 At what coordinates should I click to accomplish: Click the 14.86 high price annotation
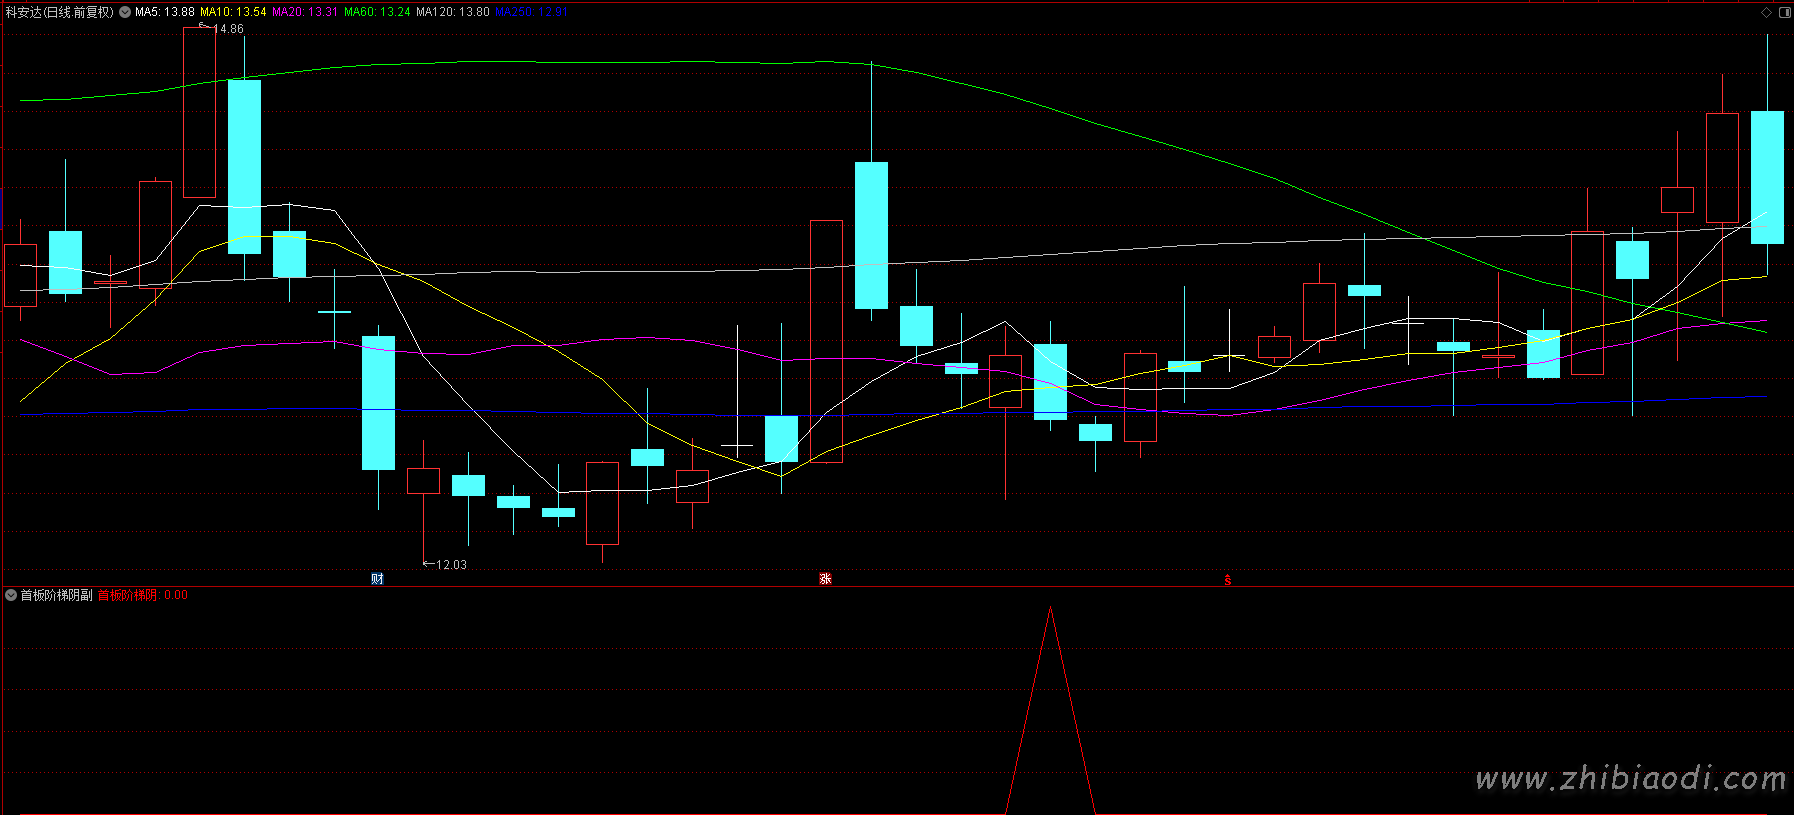(229, 29)
